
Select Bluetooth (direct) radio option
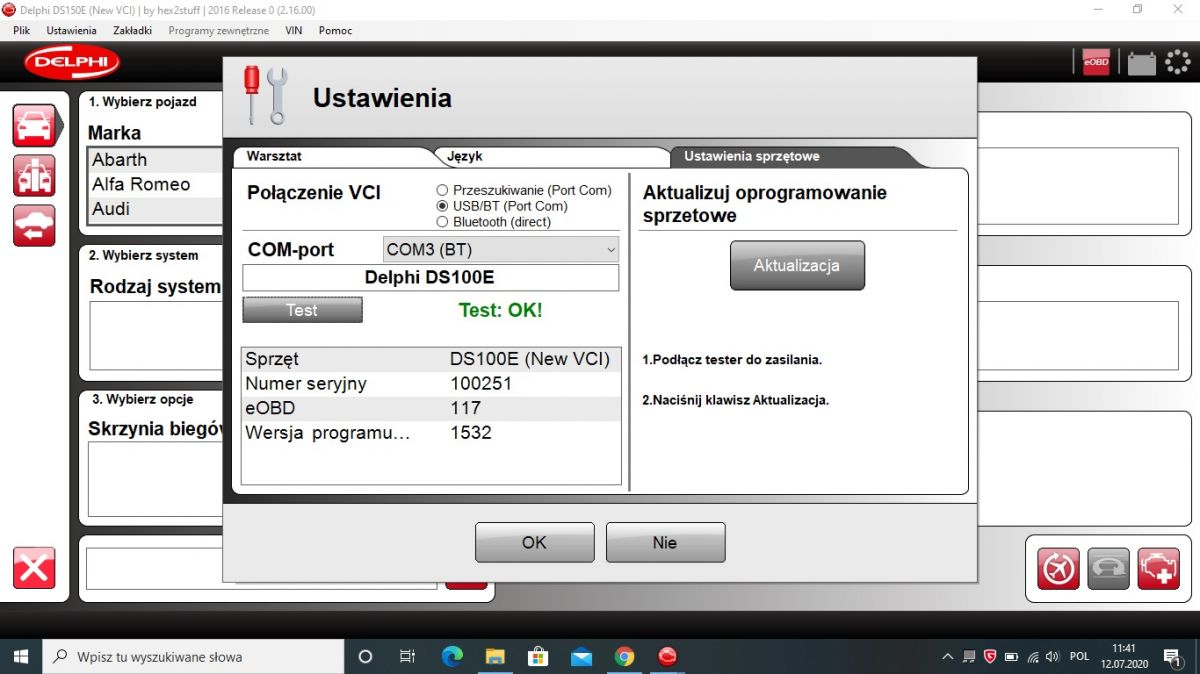442,222
